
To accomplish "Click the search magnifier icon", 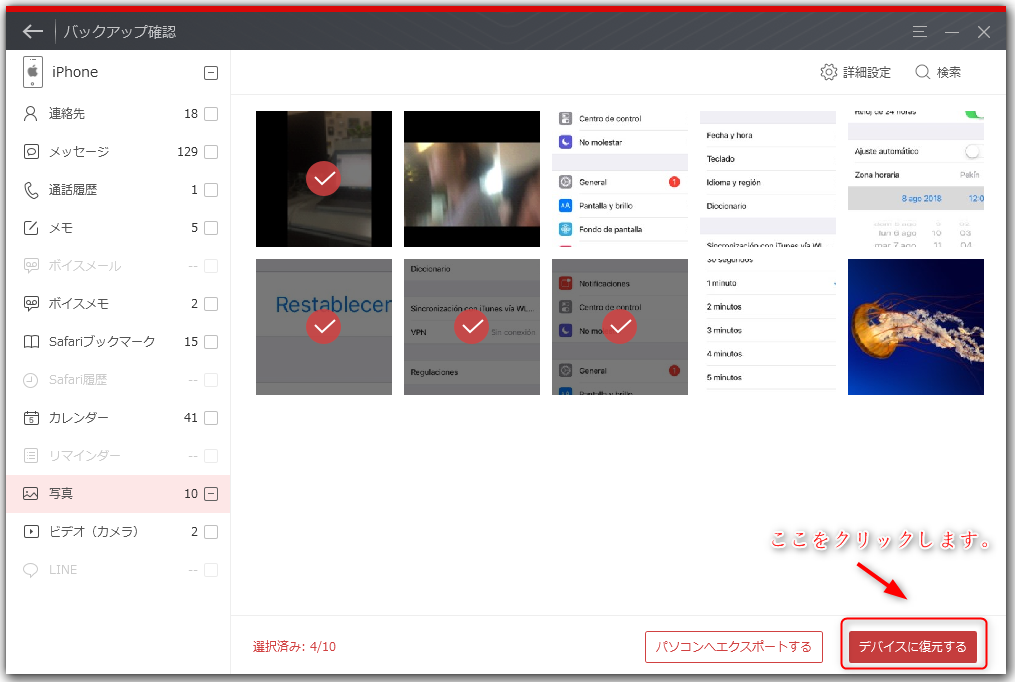I will tap(922, 72).
